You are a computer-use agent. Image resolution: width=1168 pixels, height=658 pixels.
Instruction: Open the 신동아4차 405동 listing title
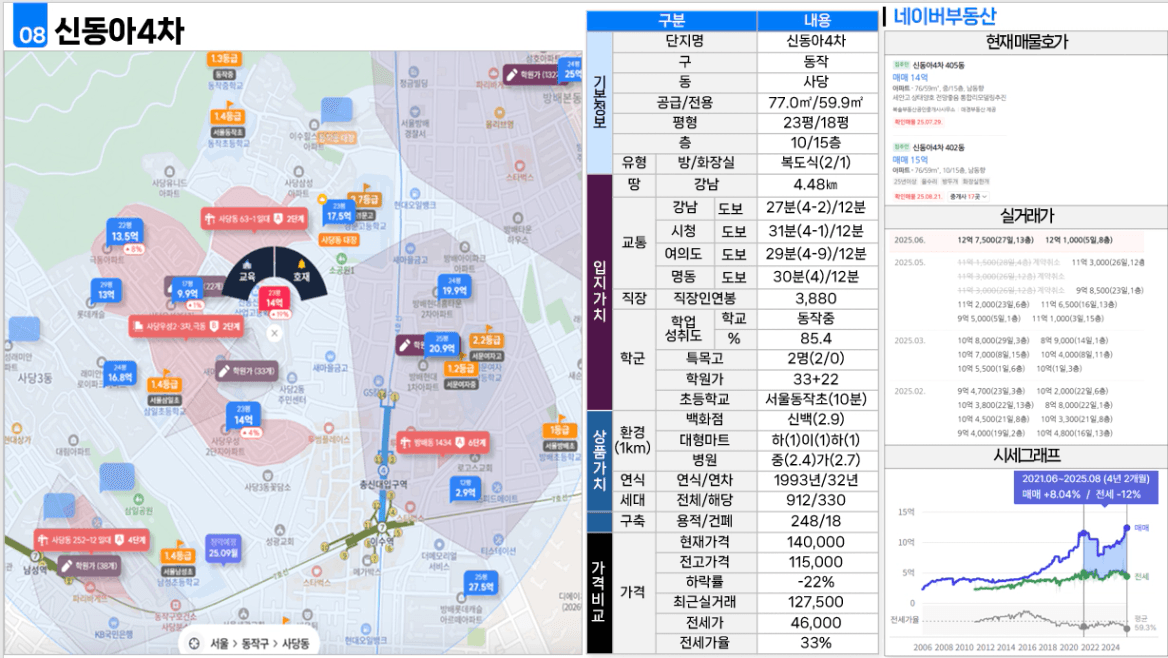pos(938,65)
